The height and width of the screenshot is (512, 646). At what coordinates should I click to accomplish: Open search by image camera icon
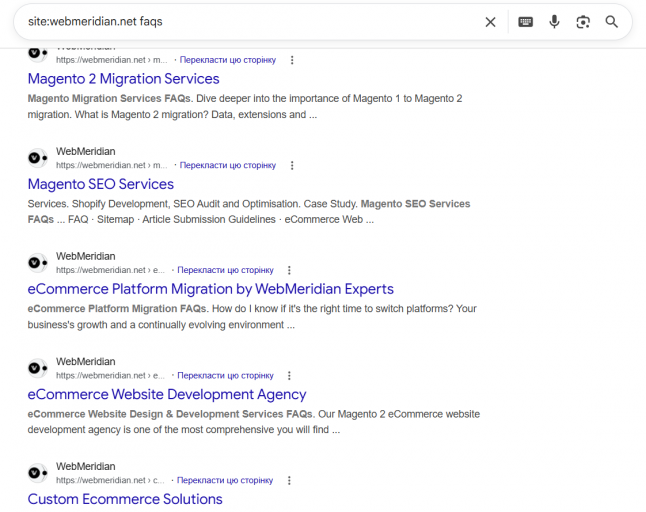tap(583, 22)
